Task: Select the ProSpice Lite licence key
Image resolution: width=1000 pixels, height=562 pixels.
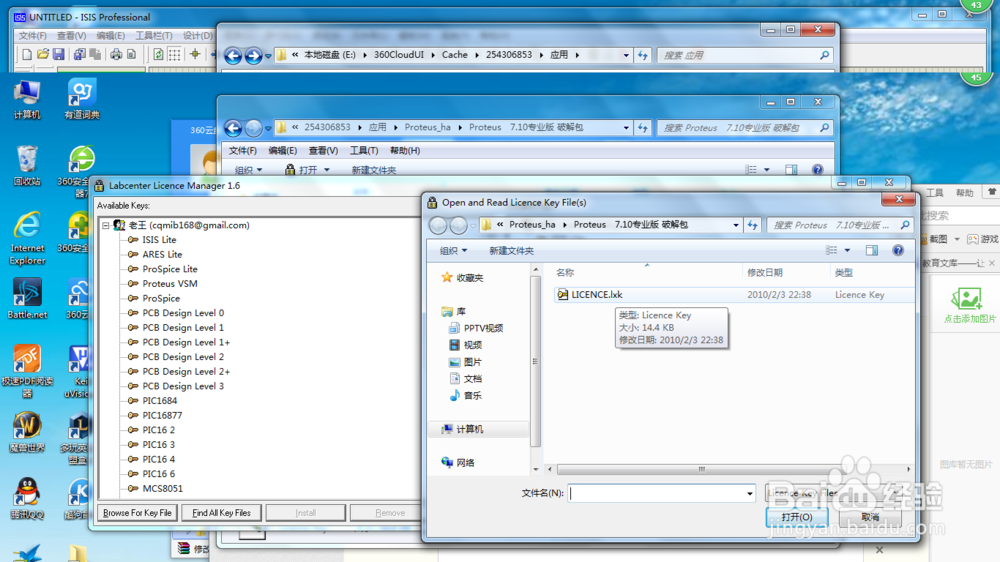Action: (x=170, y=269)
